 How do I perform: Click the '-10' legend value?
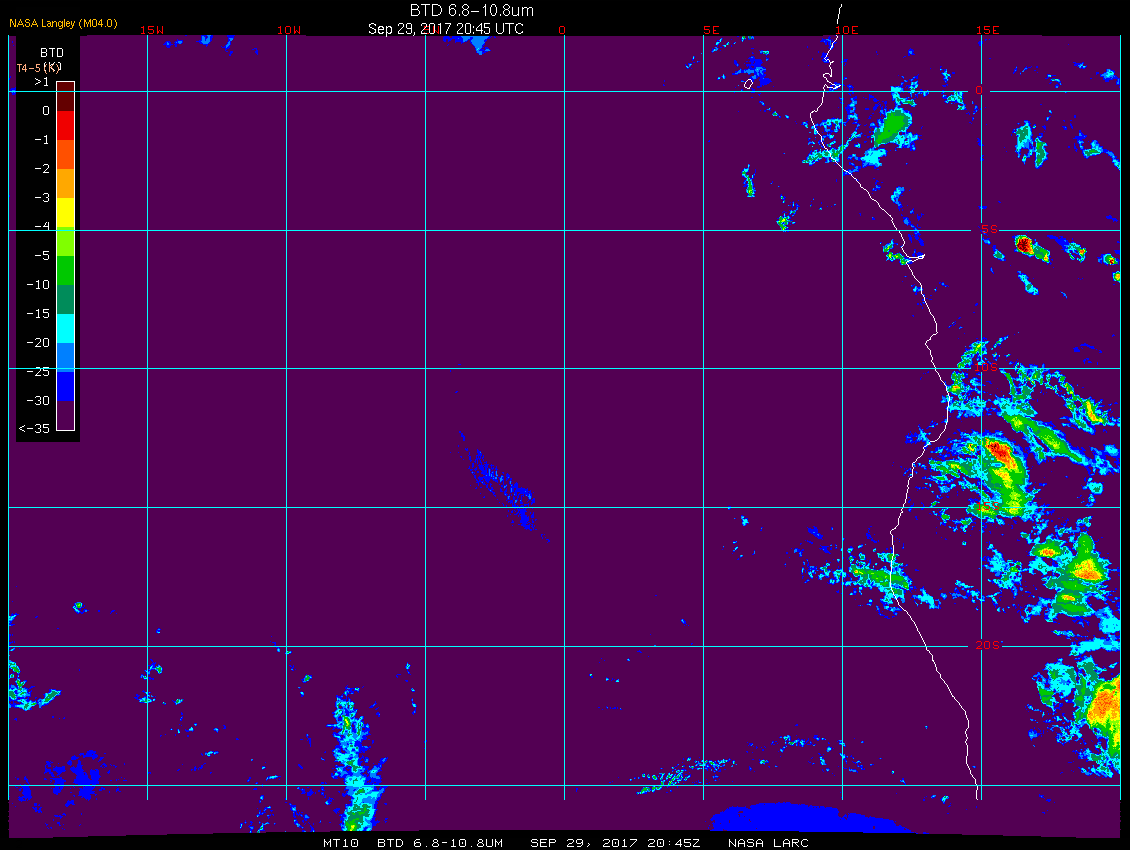(x=38, y=285)
